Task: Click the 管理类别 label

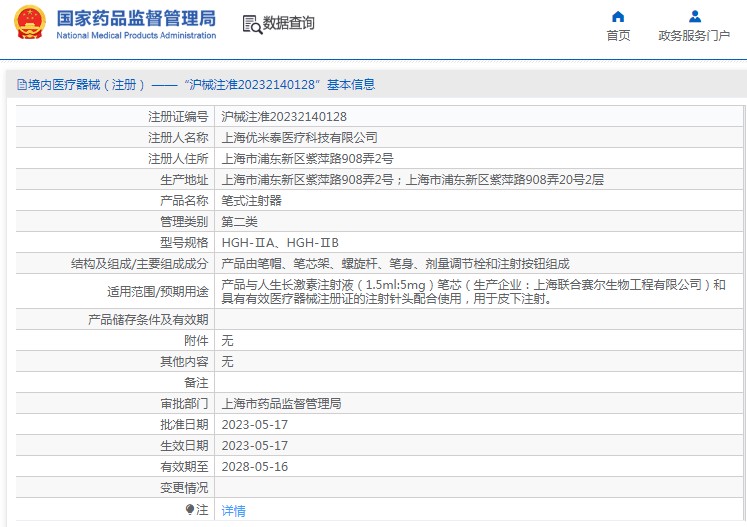Action: click(184, 222)
